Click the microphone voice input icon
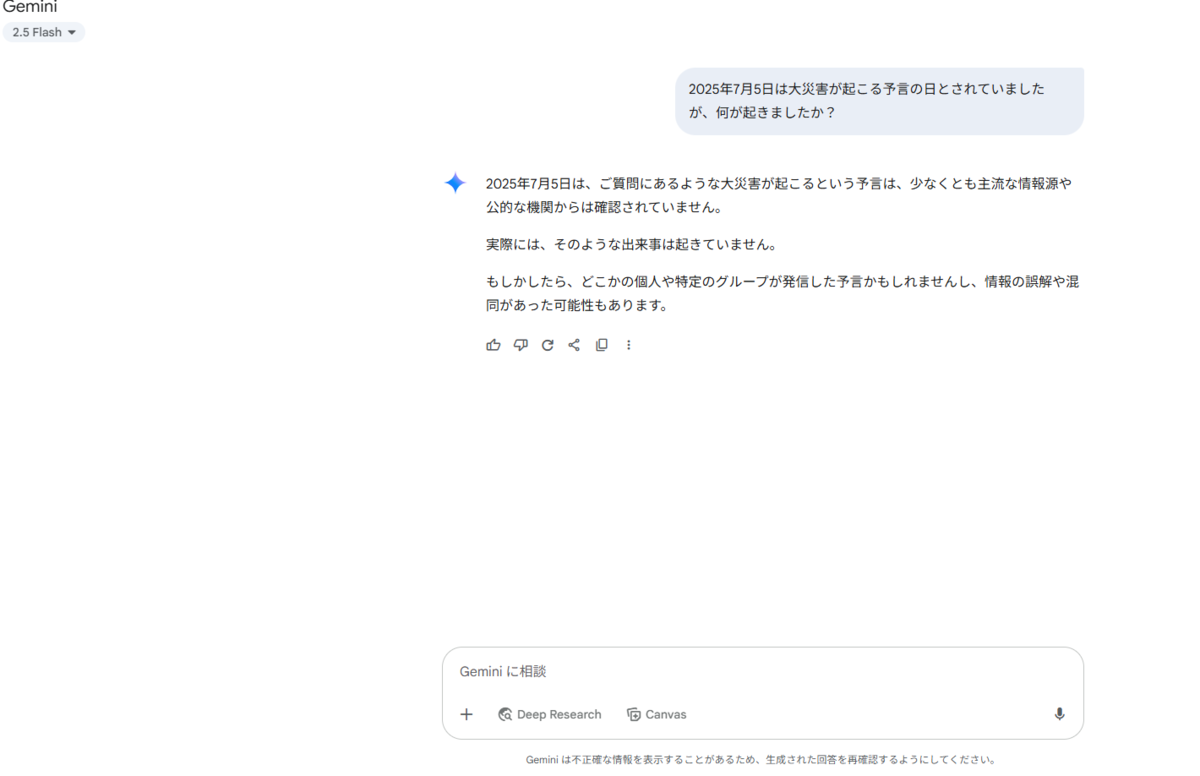 click(x=1059, y=714)
